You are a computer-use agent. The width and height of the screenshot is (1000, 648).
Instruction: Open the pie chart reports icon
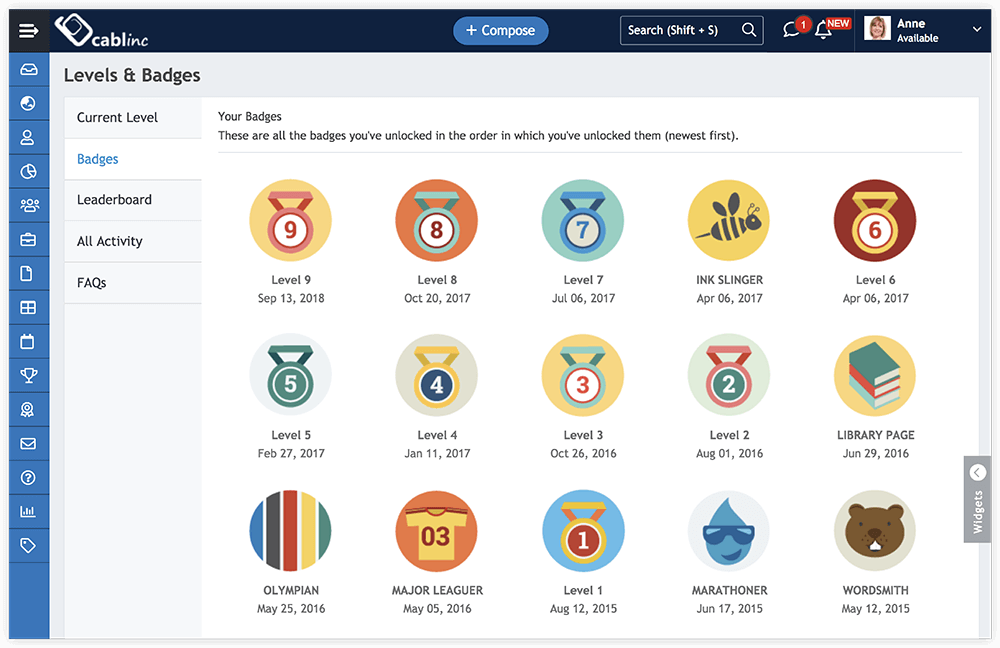[x=29, y=171]
